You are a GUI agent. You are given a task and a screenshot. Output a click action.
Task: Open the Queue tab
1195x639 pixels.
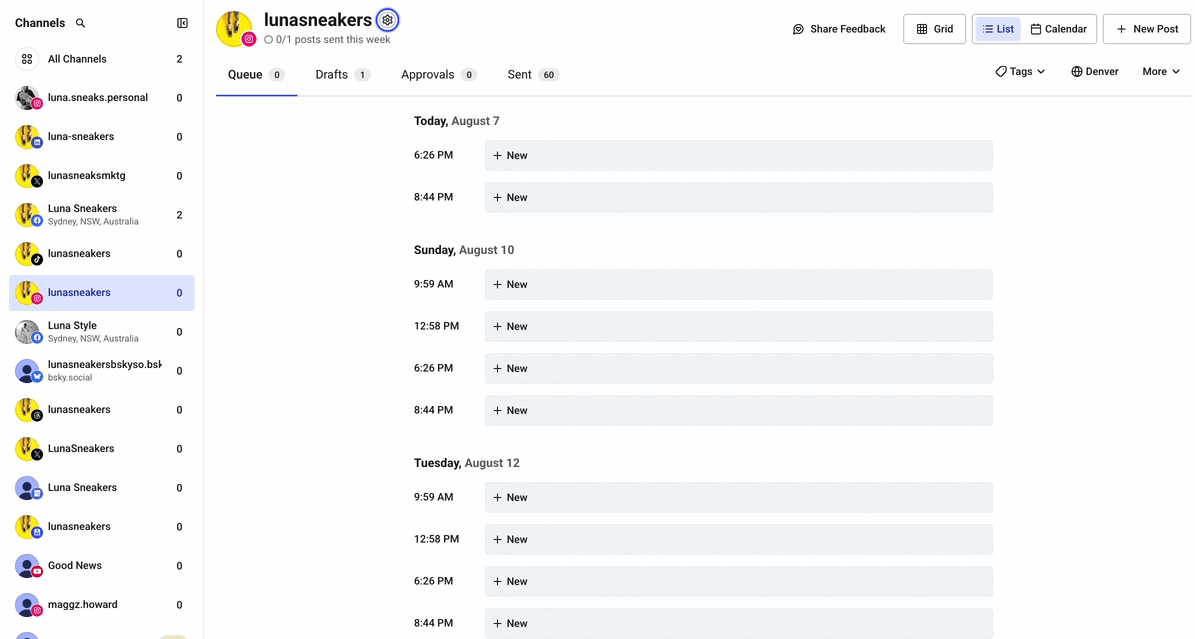pyautogui.click(x=256, y=75)
